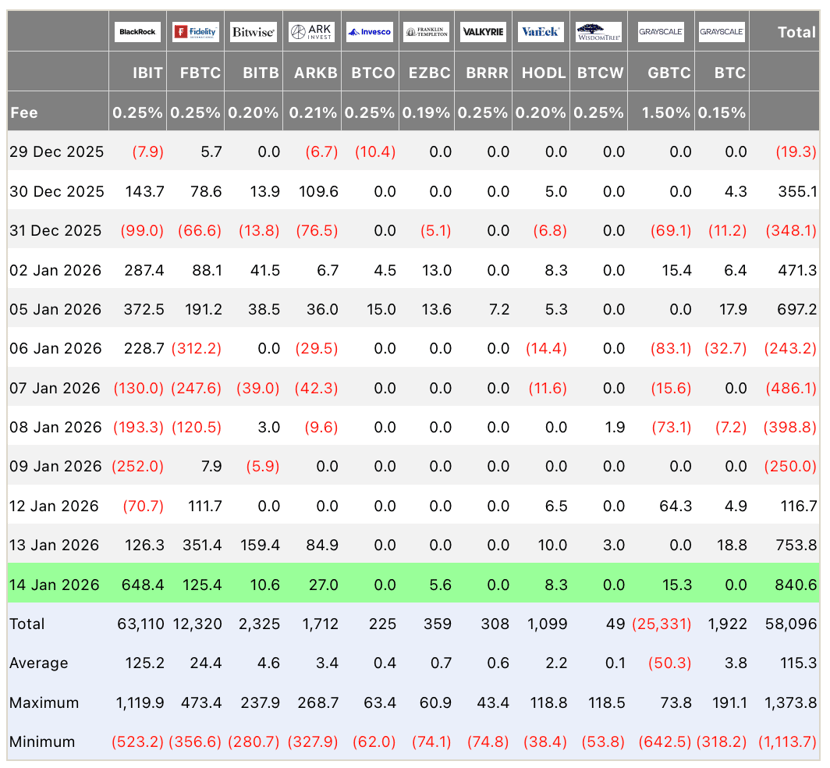Click the ARK Invest logo
The height and width of the screenshot is (768, 830).
click(x=312, y=32)
